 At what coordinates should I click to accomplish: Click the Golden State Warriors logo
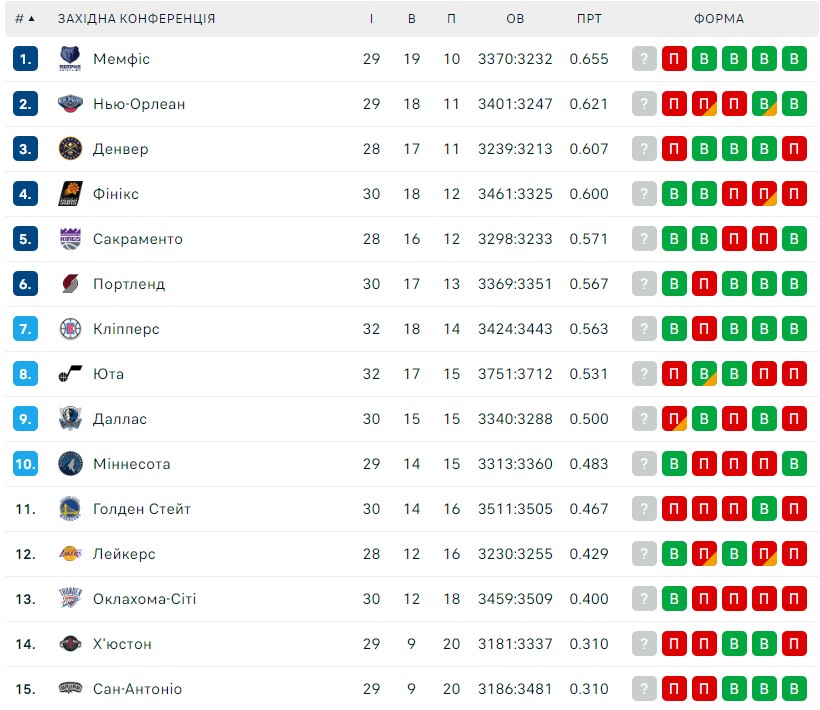[70, 508]
